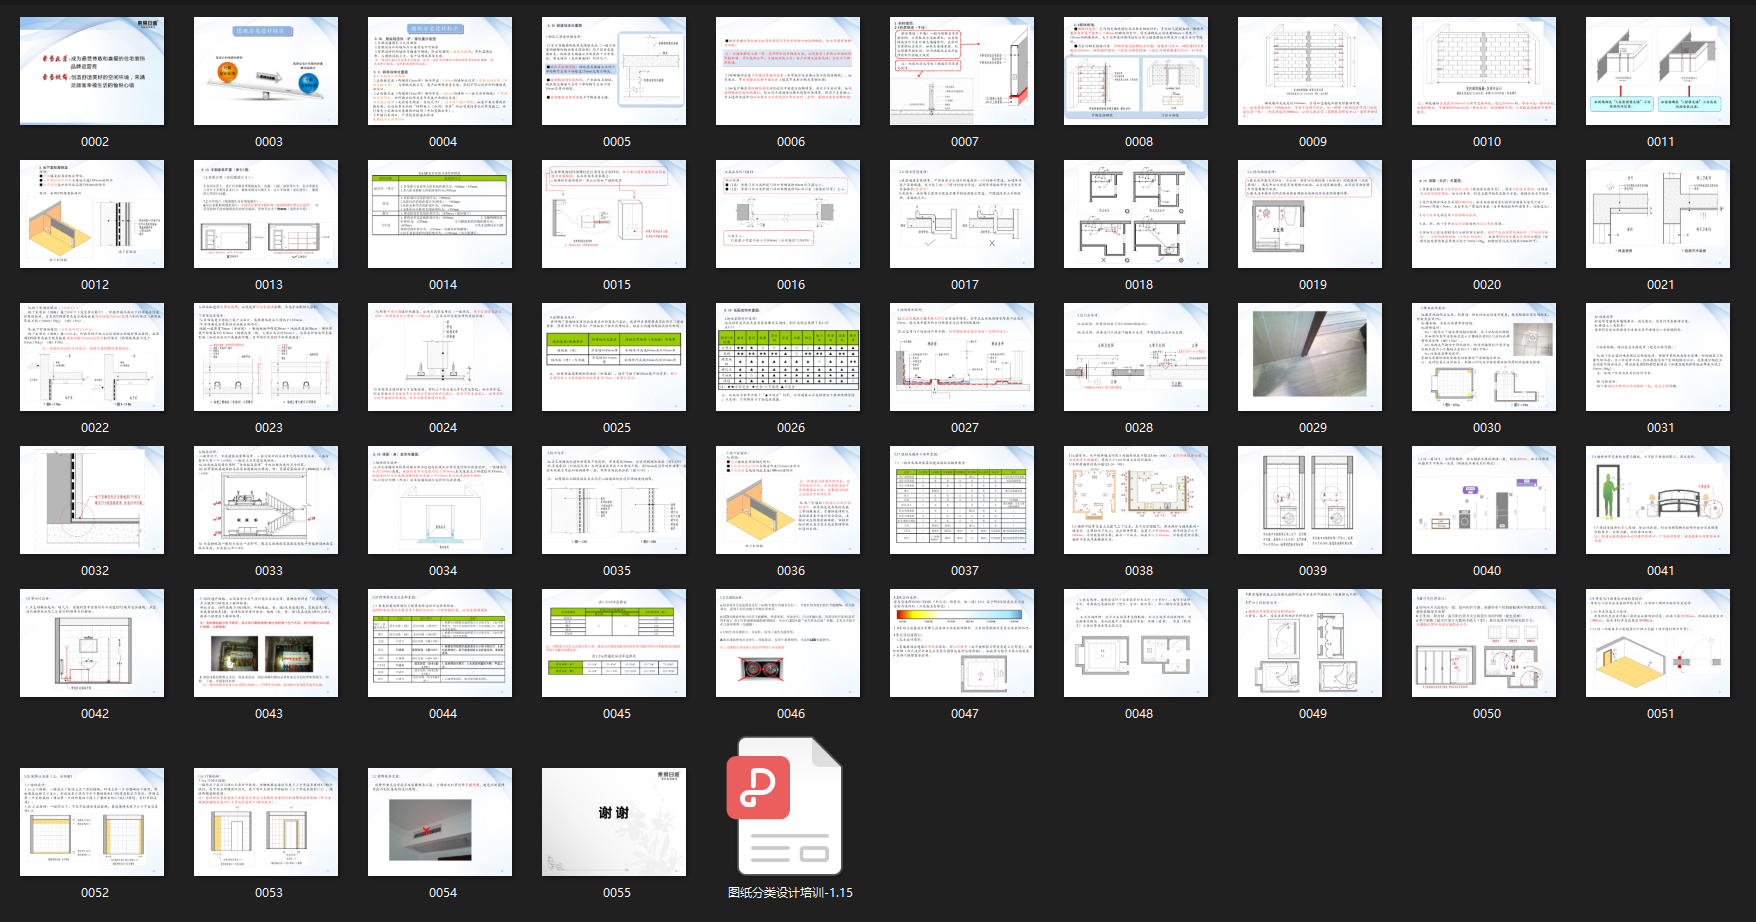This screenshot has height=922, width=1756.
Task: Select thumbnail 0009 with grid drawing
Action: (x=1310, y=71)
